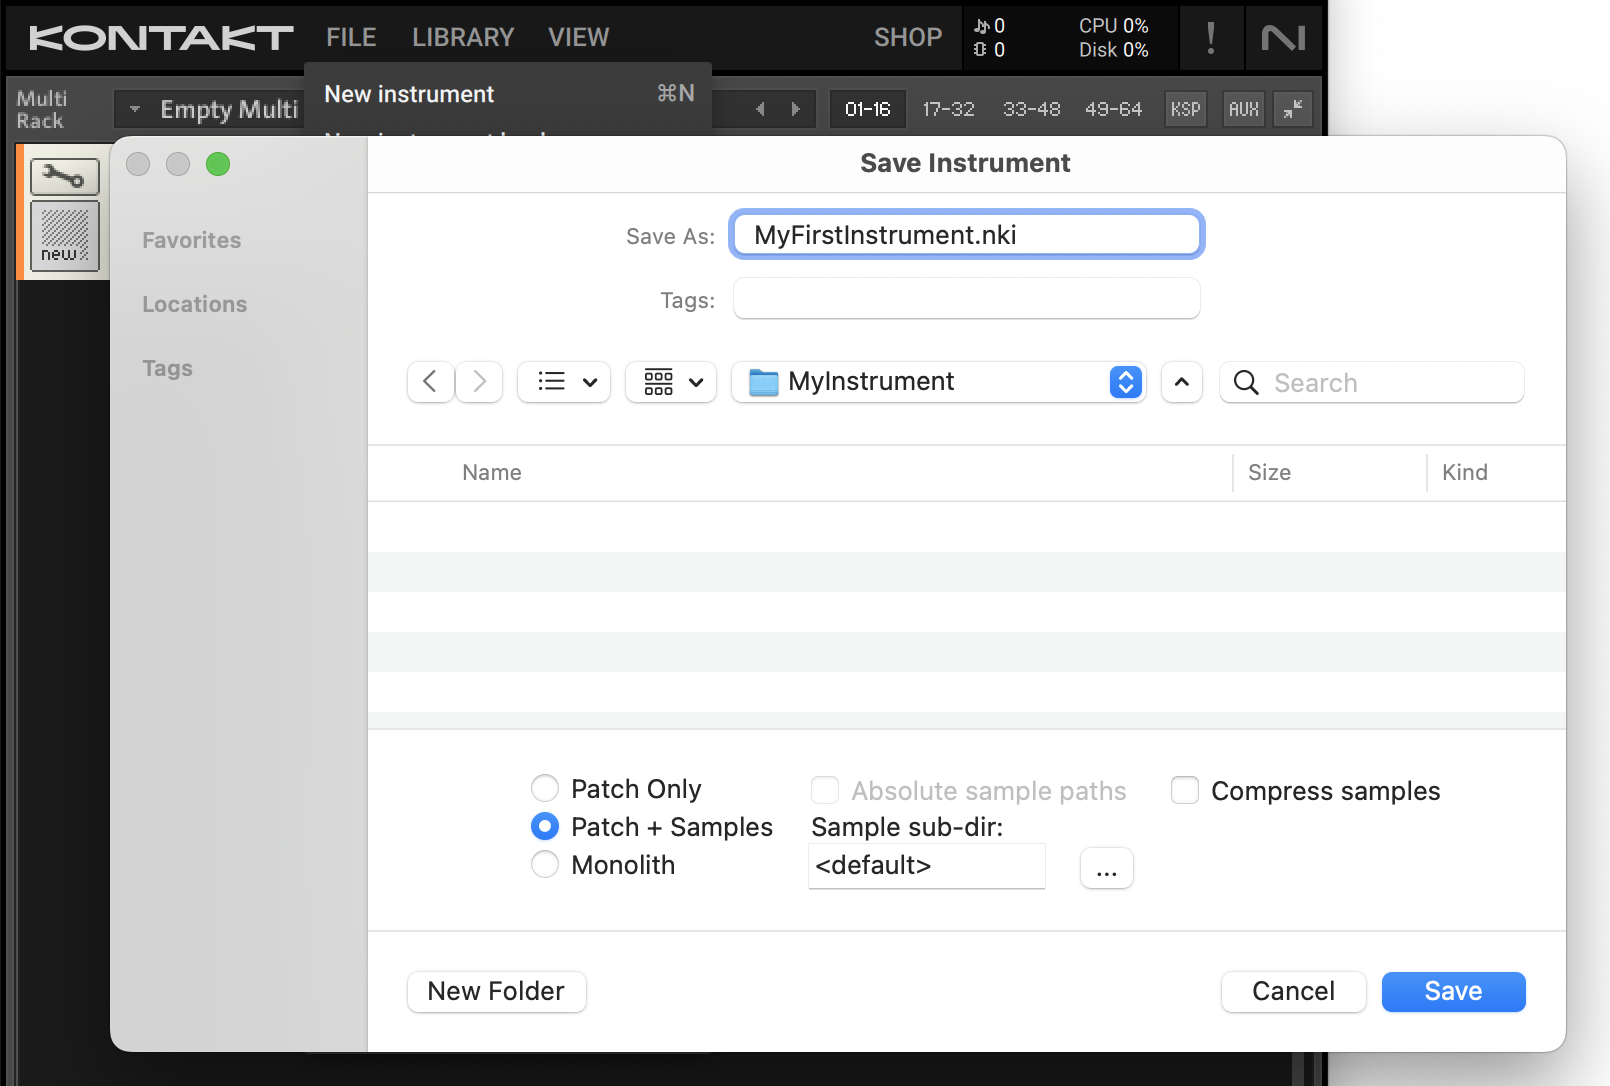Screen dimensions: 1610x1086
Task: Go to previous multi with left arrow
Action: pyautogui.click(x=760, y=109)
